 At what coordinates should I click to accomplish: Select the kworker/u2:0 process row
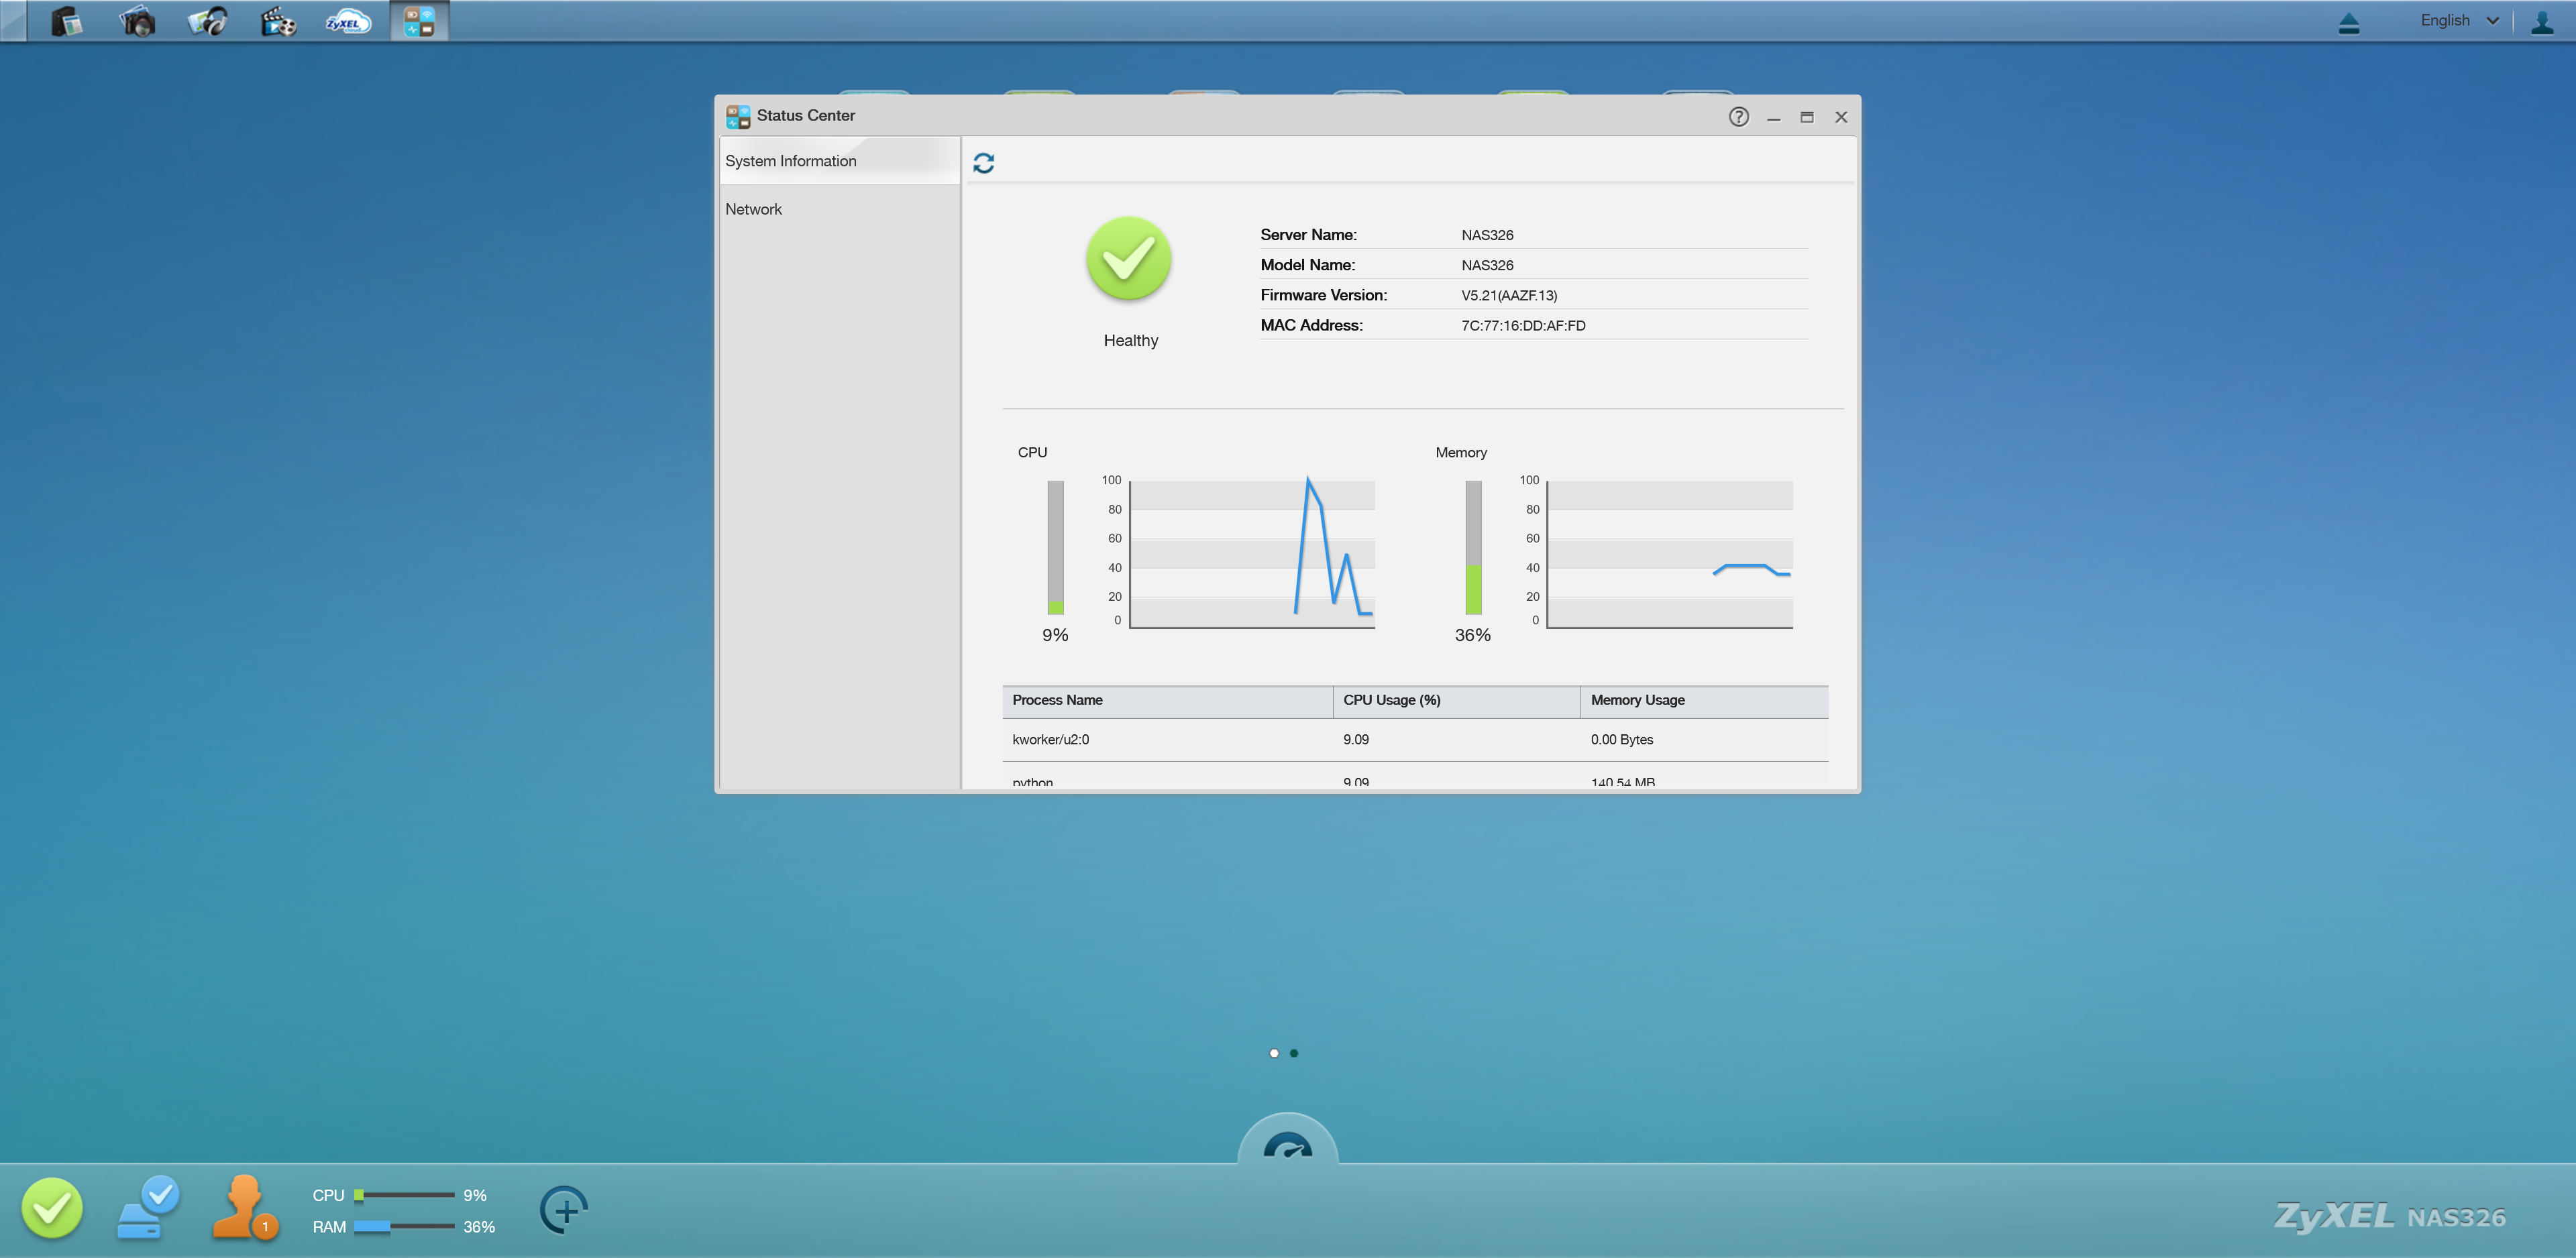pos(1415,740)
